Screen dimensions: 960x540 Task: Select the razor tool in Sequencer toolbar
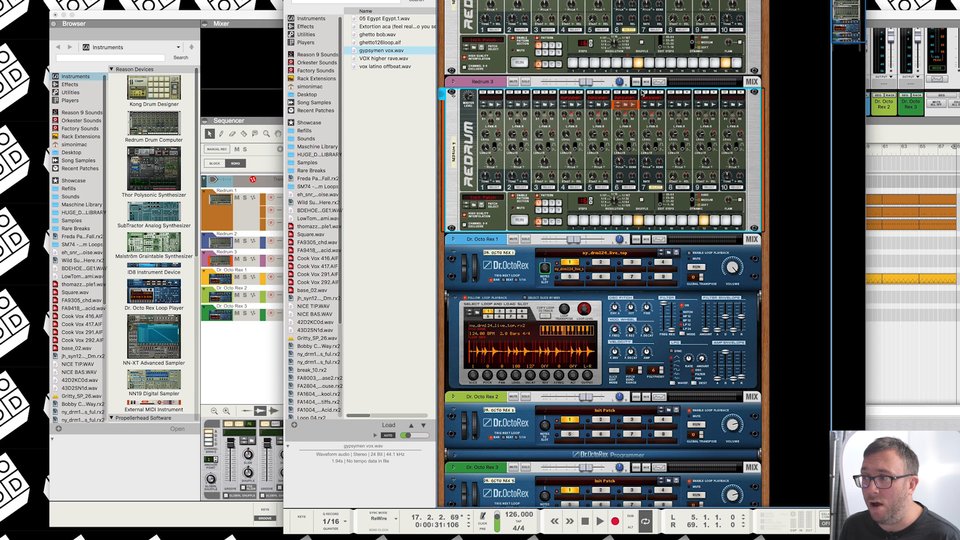click(x=244, y=133)
